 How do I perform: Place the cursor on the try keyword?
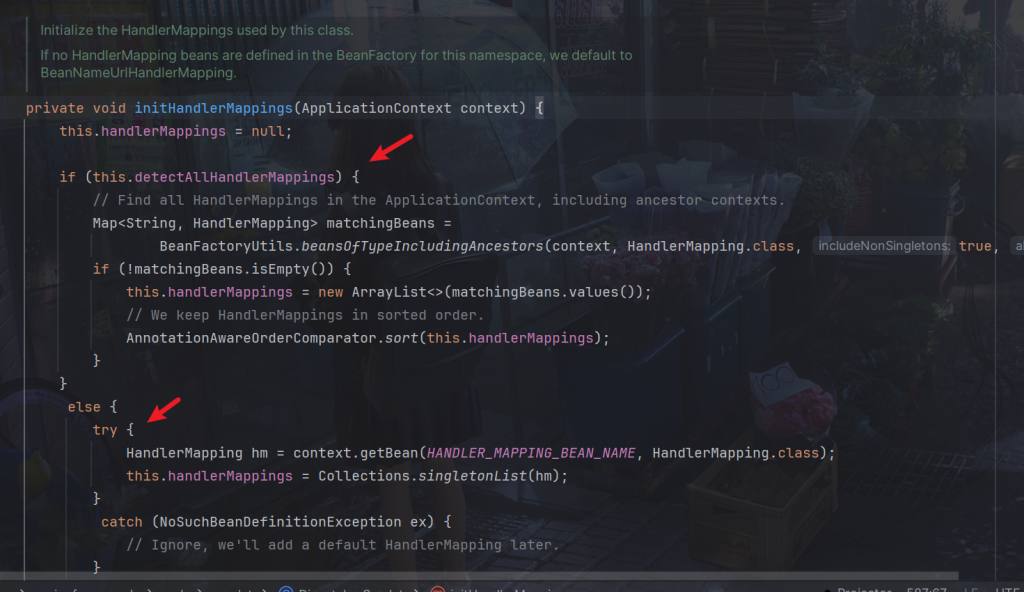(x=104, y=430)
